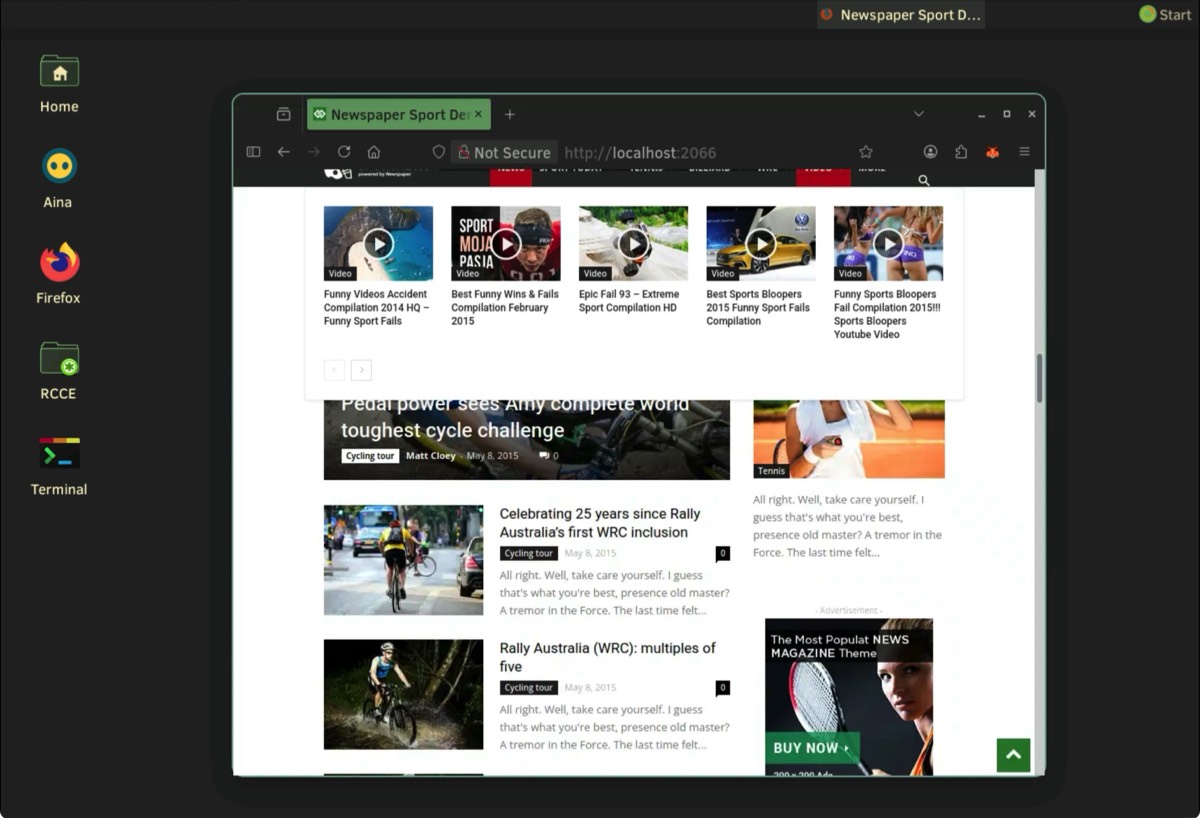Expand the list all tabs chevron
The width and height of the screenshot is (1200, 818).
pyautogui.click(x=918, y=114)
